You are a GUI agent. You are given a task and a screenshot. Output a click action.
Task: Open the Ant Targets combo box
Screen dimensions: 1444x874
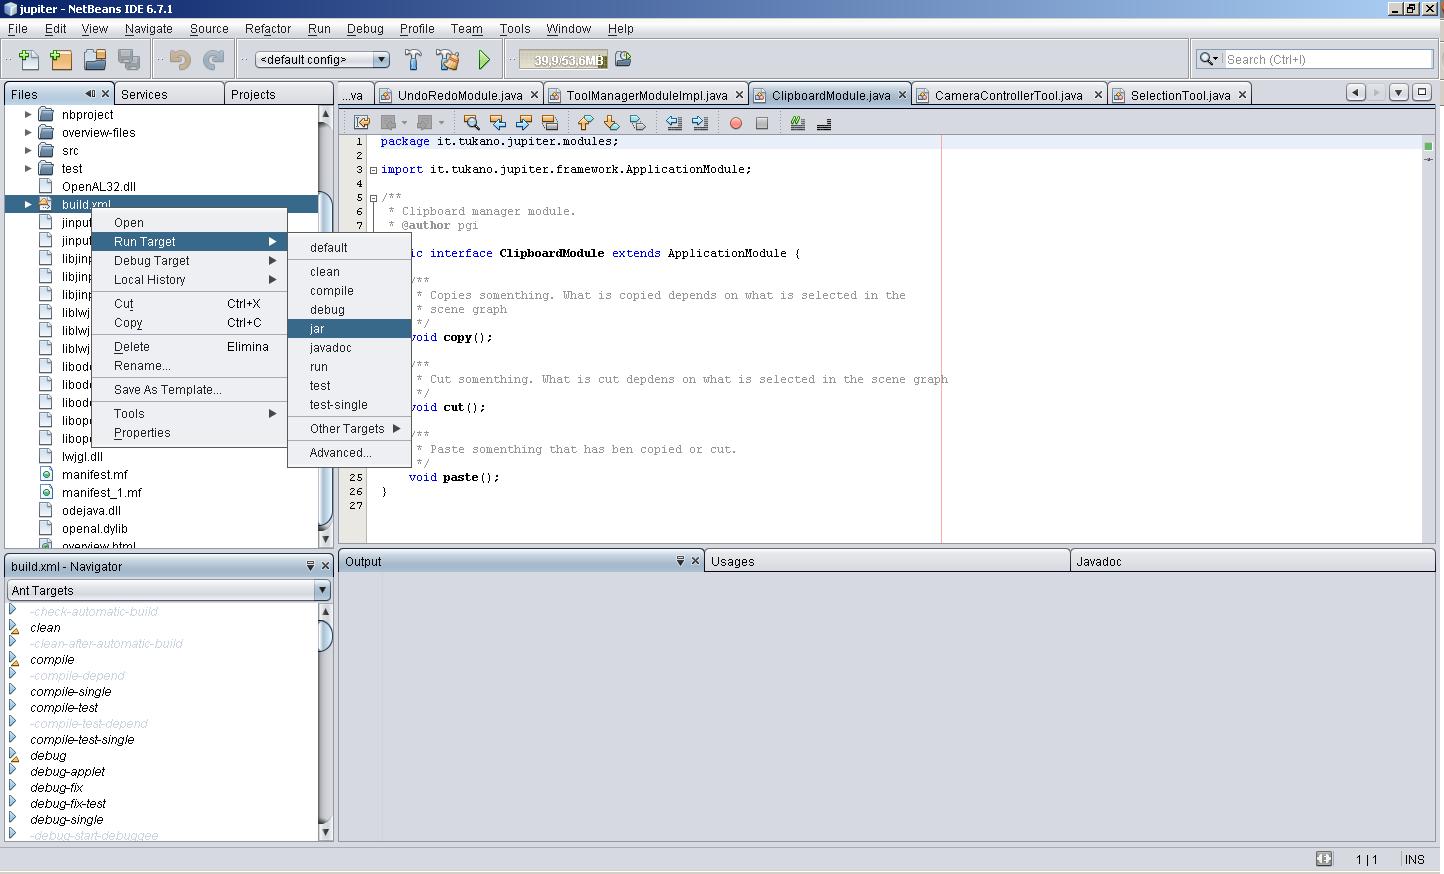169,590
